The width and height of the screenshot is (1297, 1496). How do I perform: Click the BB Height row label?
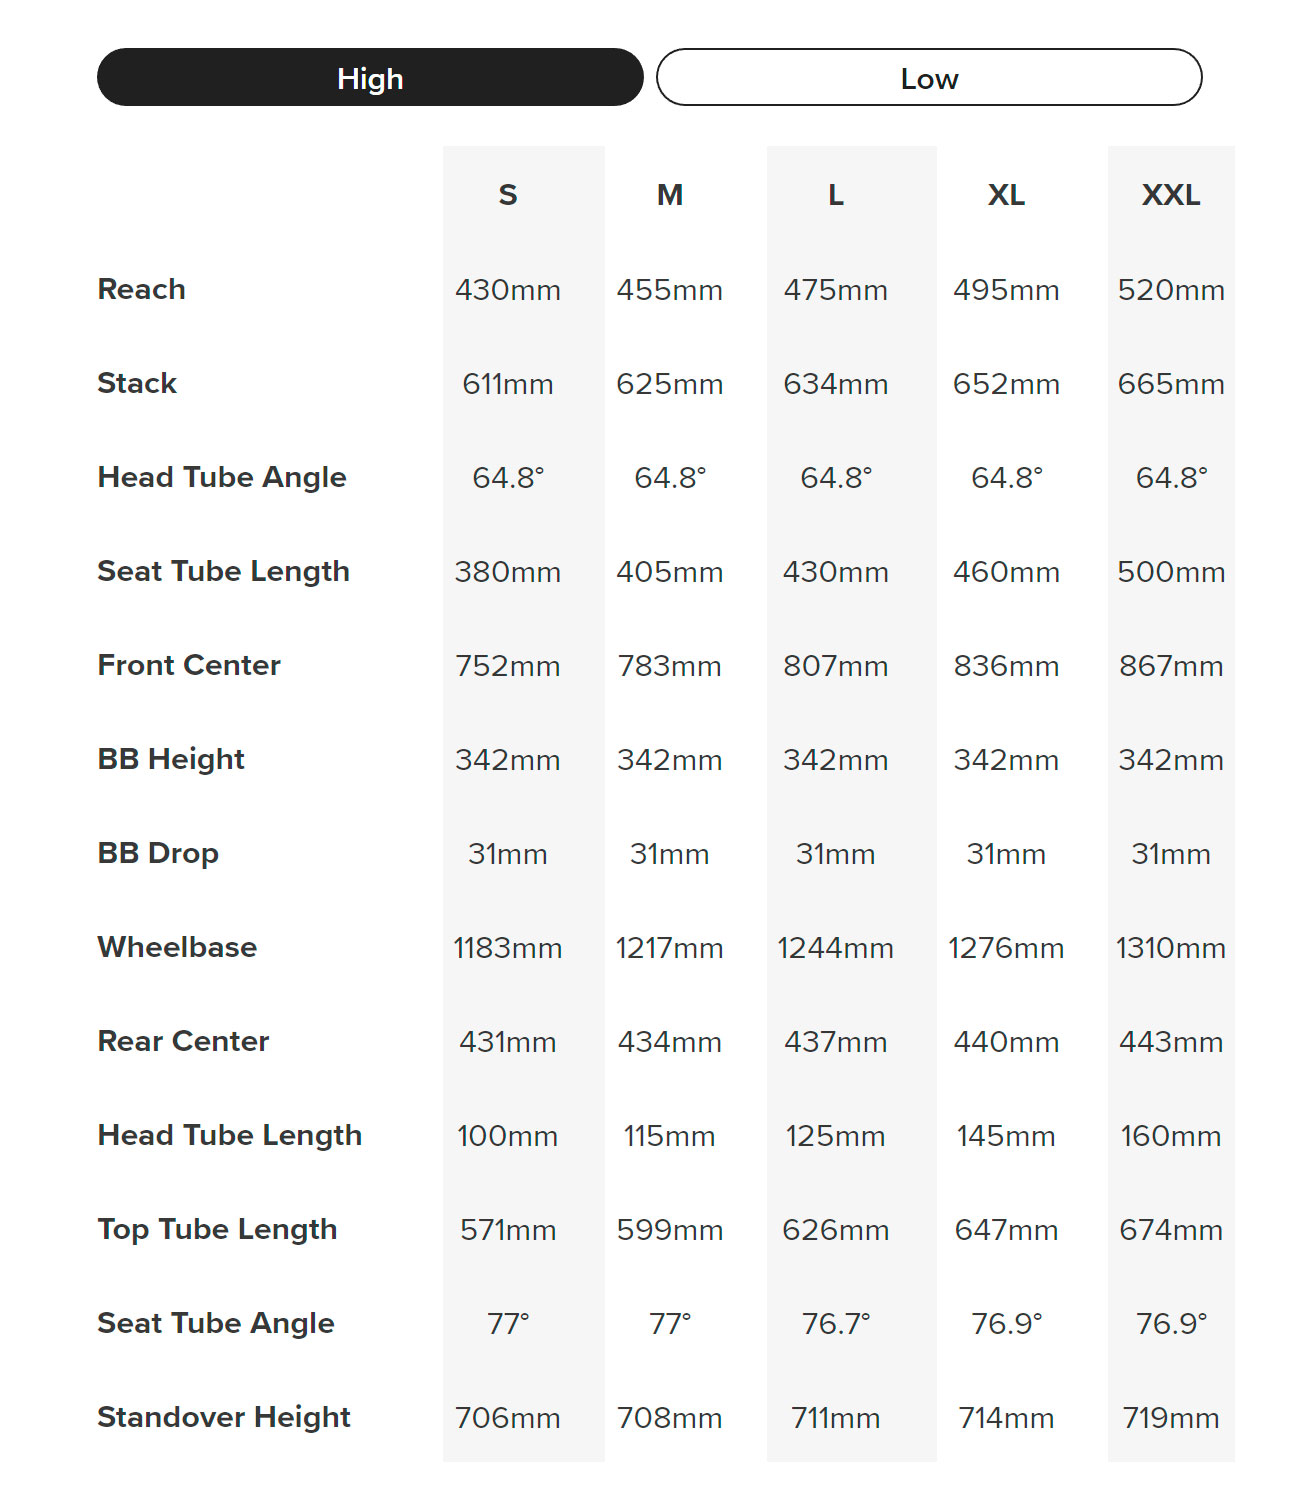[171, 760]
